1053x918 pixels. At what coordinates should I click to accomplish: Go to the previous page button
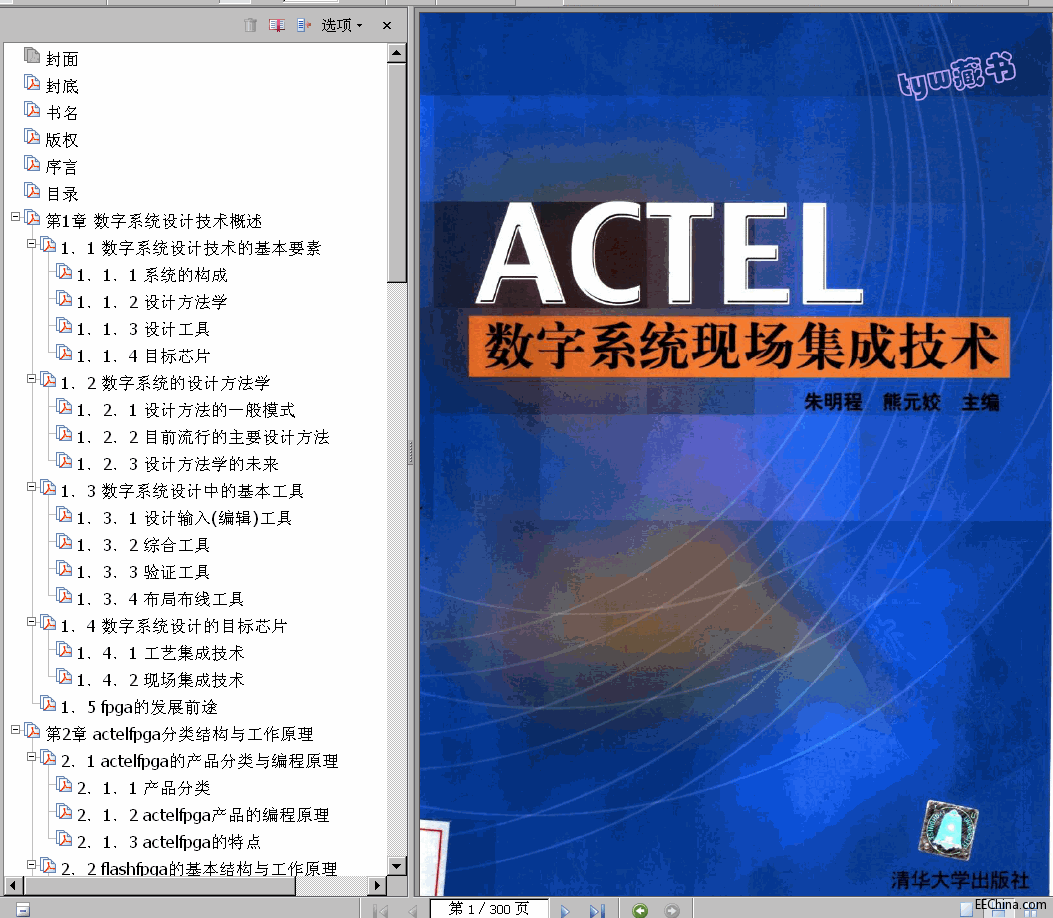(x=412, y=911)
